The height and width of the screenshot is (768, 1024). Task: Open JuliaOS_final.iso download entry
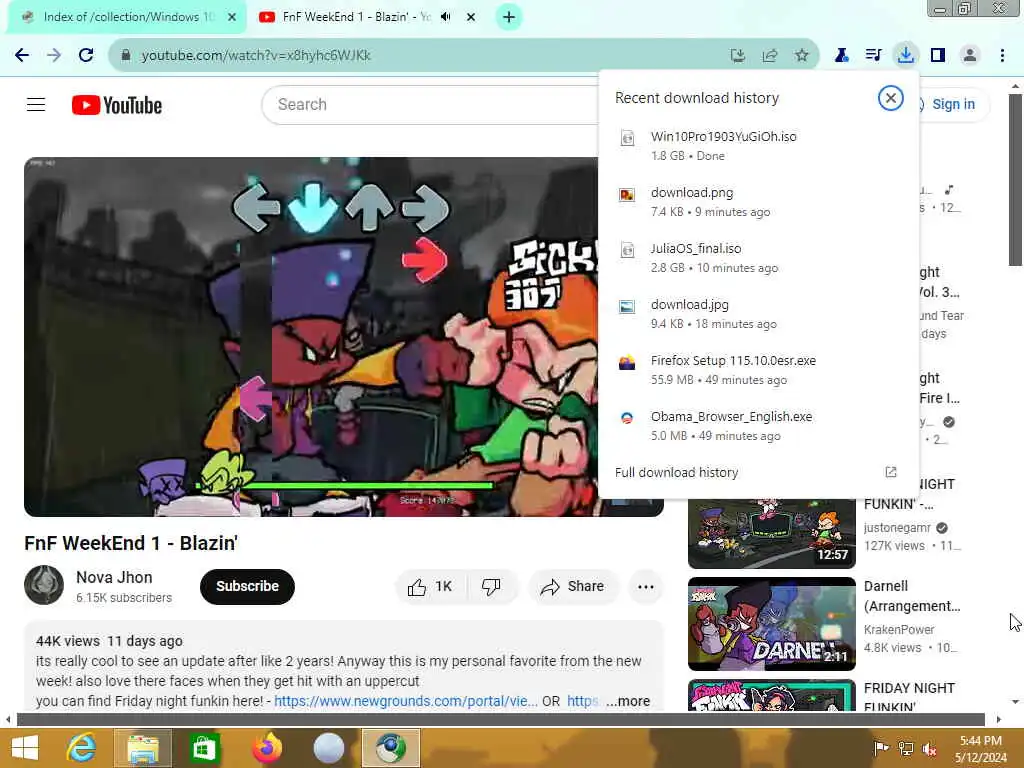coord(758,258)
